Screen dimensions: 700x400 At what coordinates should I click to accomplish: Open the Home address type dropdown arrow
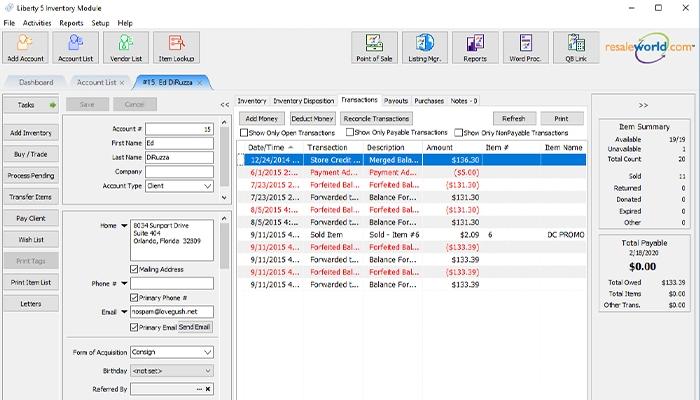(x=124, y=226)
